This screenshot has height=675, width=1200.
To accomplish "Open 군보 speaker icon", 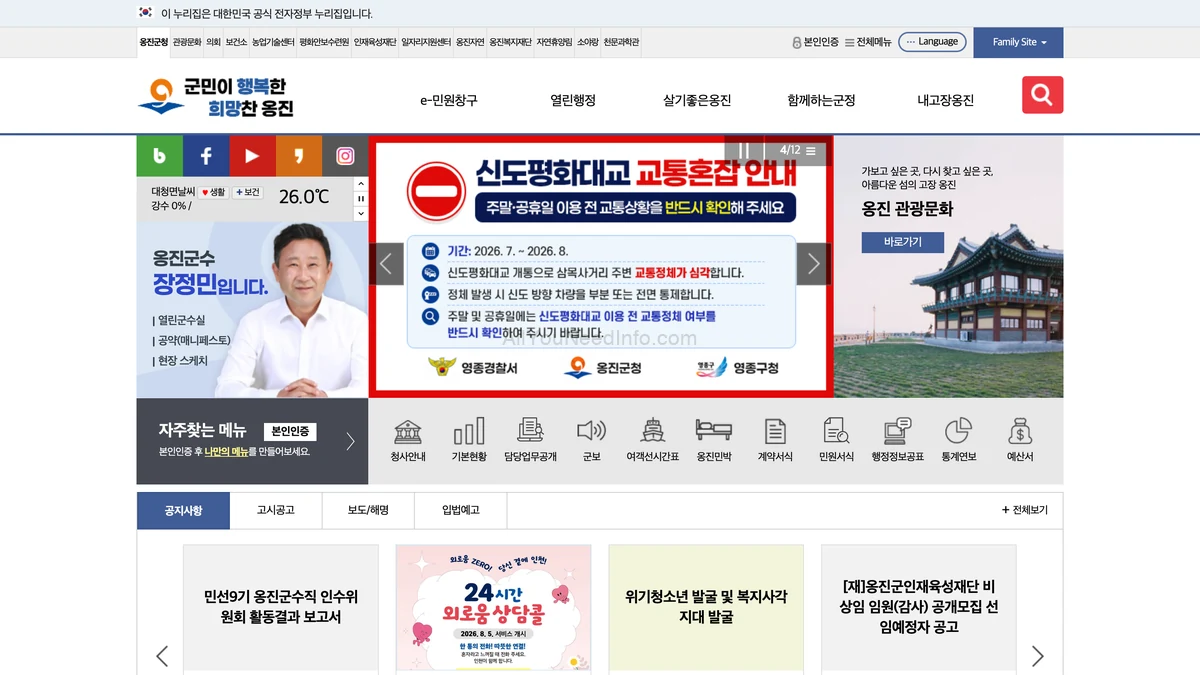I will pos(592,441).
